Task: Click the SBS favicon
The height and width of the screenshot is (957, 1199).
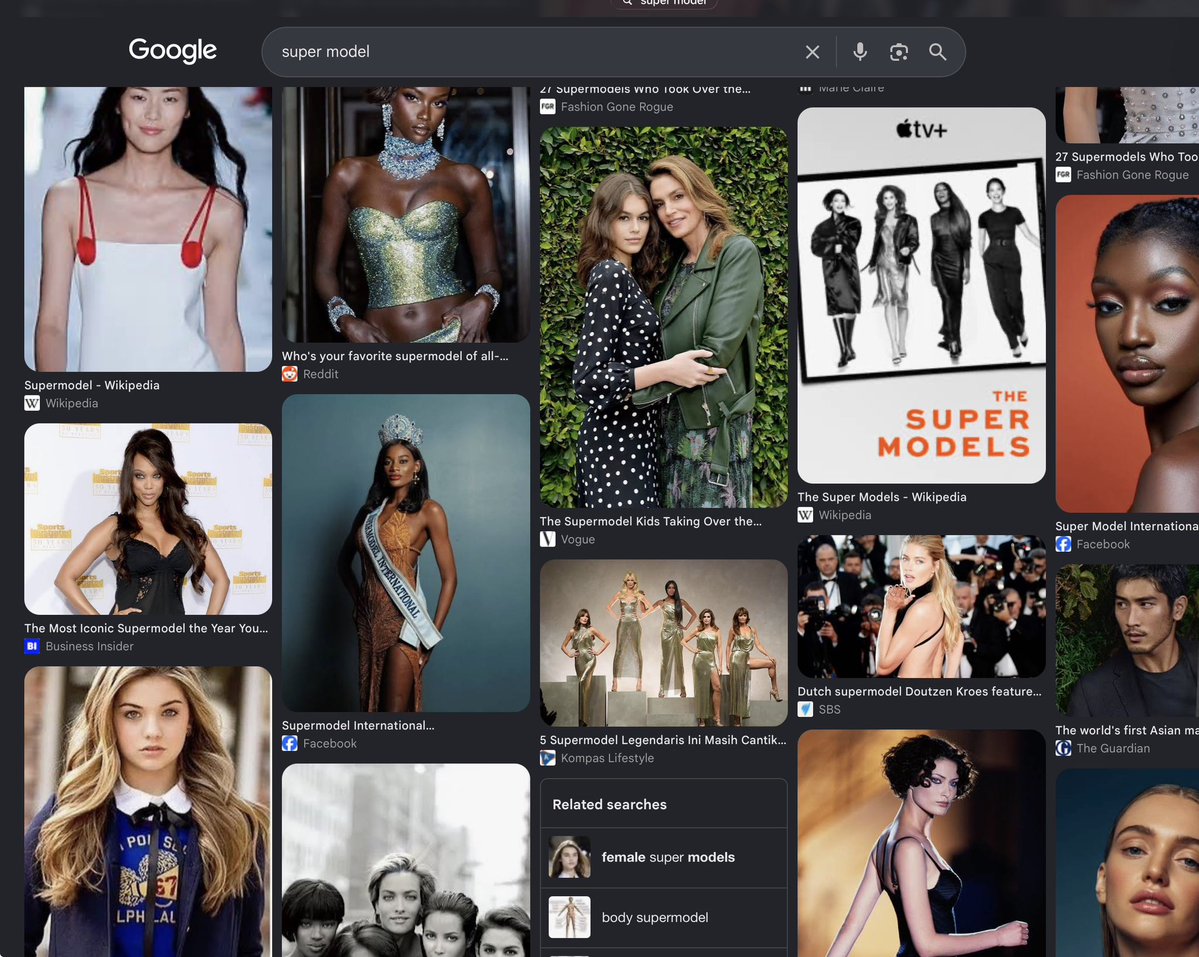Action: (x=805, y=709)
